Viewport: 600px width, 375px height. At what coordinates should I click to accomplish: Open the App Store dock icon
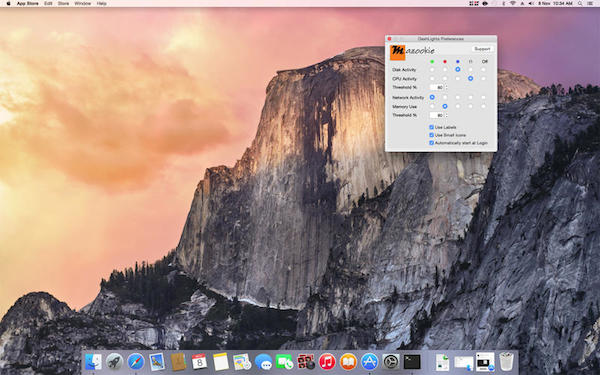pyautogui.click(x=370, y=362)
